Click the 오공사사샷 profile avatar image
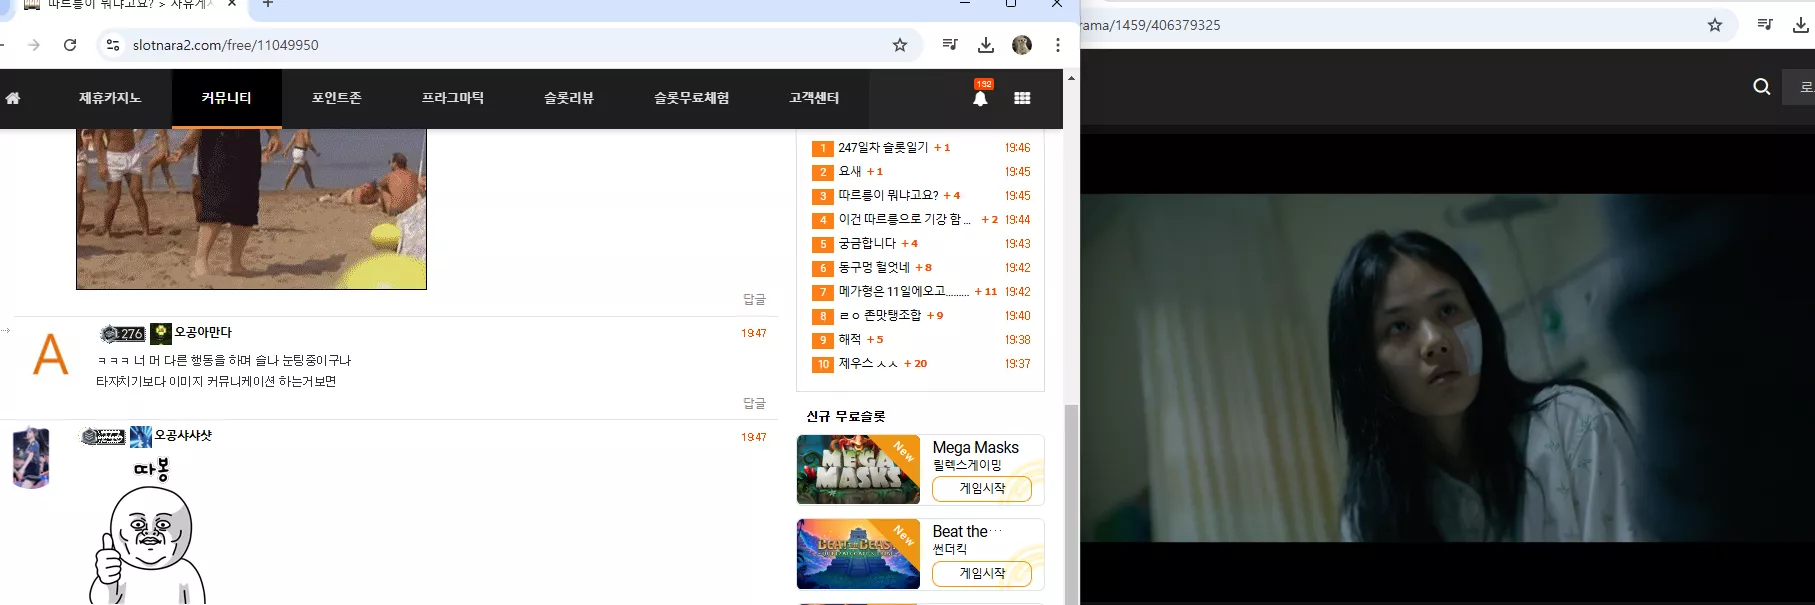Image resolution: width=1815 pixels, height=605 pixels. click(31, 457)
